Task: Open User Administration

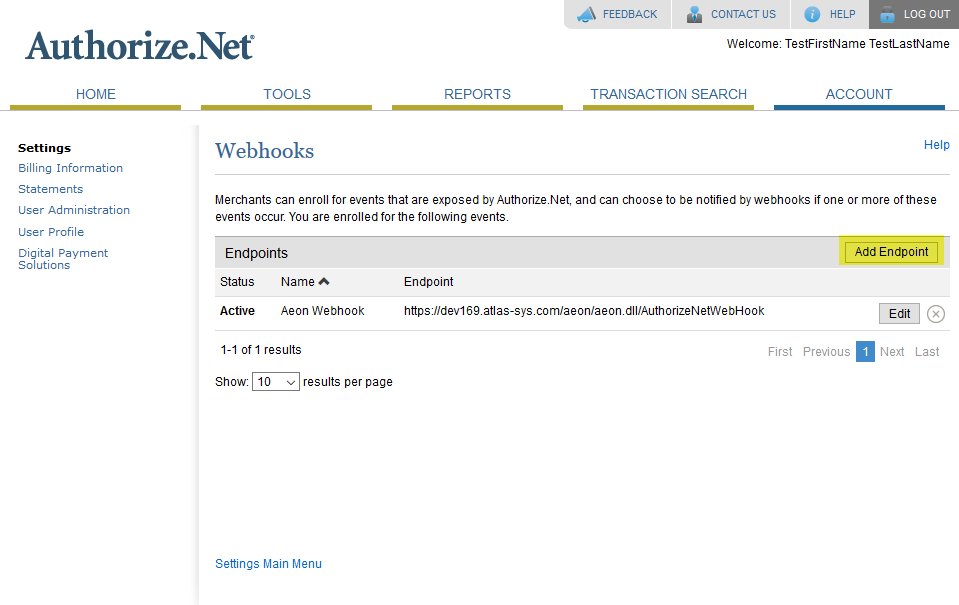Action: coord(74,210)
